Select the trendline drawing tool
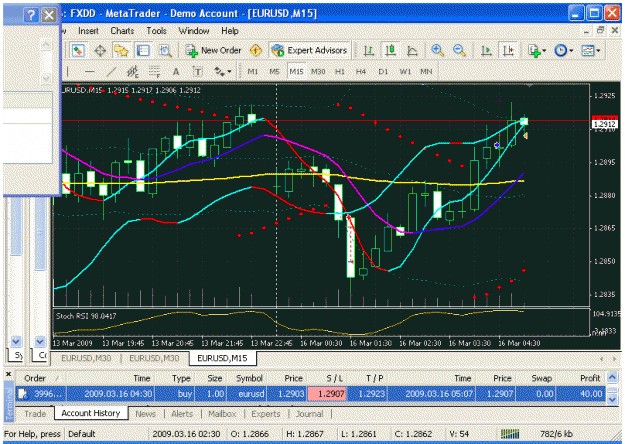Image resolution: width=625 pixels, height=444 pixels. pyautogui.click(x=111, y=72)
